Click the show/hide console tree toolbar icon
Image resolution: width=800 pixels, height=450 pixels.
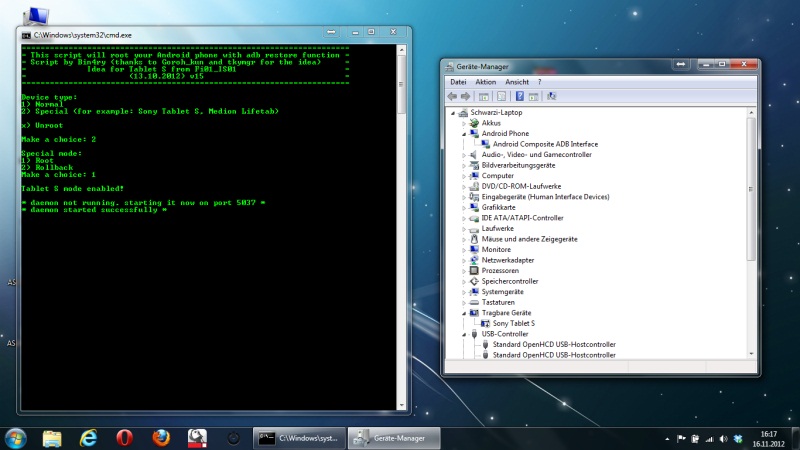[x=484, y=96]
